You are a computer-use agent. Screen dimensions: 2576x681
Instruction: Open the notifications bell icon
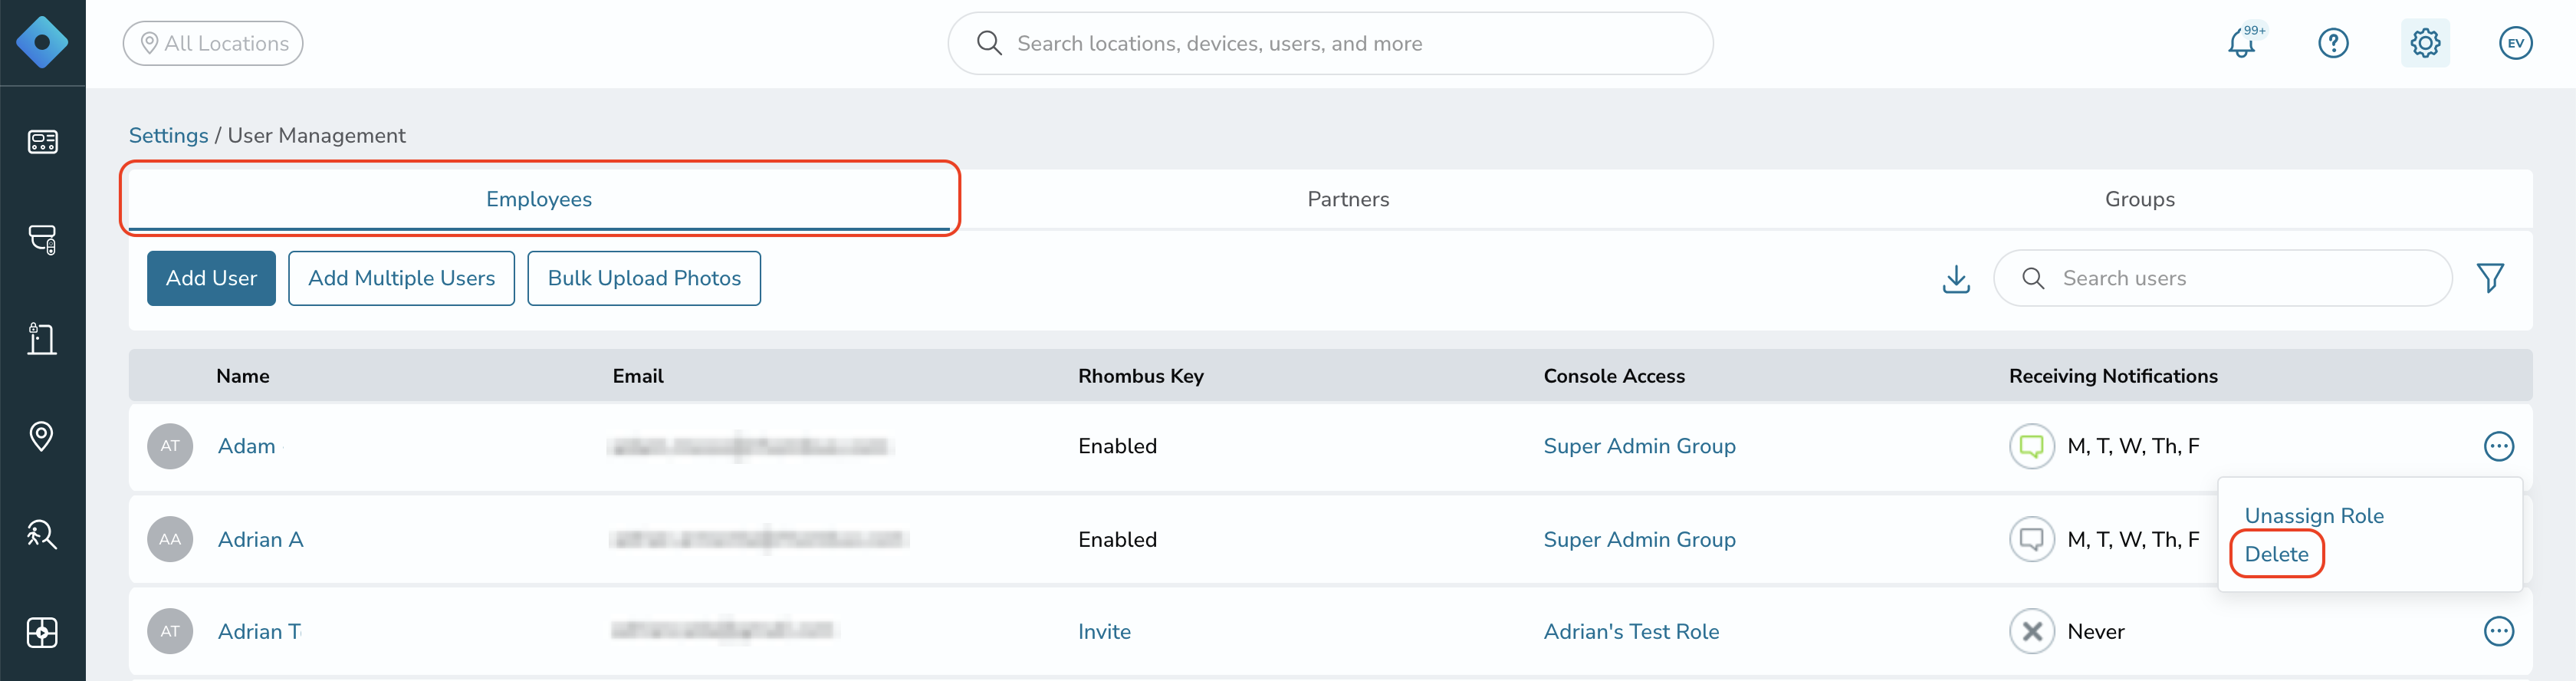[x=2242, y=43]
